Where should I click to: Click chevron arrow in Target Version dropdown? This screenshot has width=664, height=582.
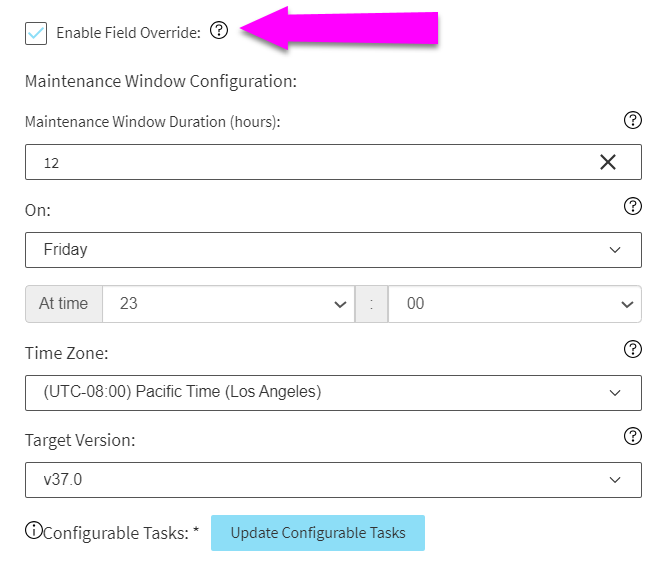615,480
